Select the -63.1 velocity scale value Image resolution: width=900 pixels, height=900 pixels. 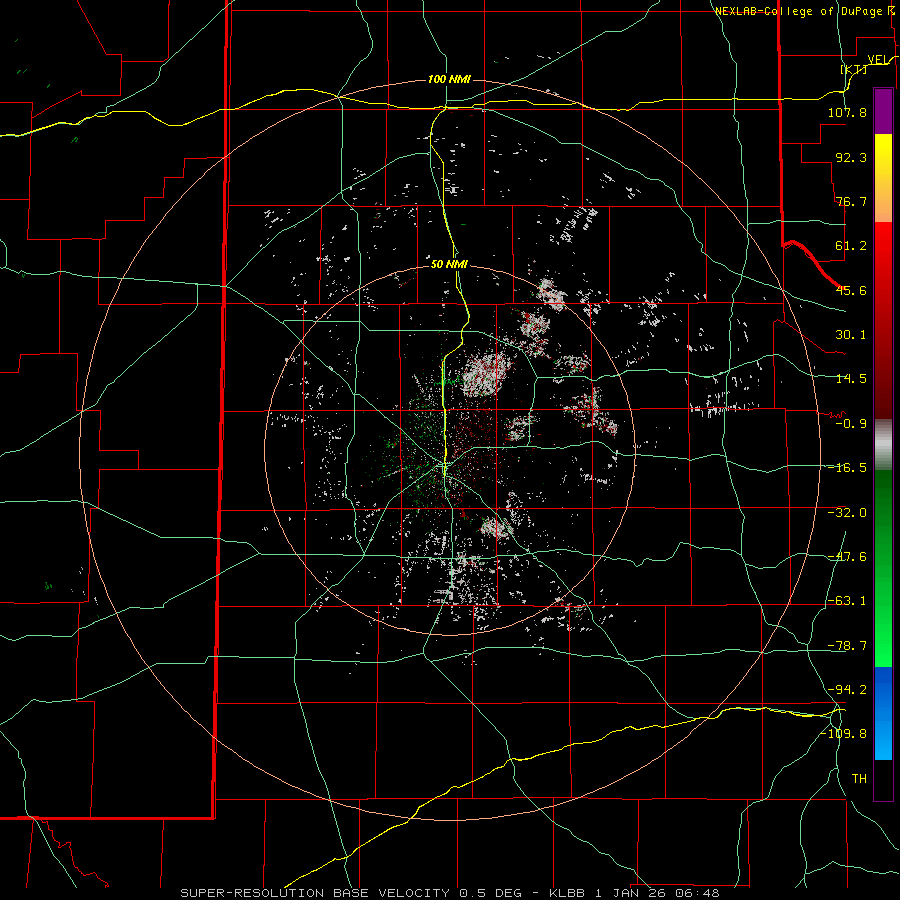847,601
